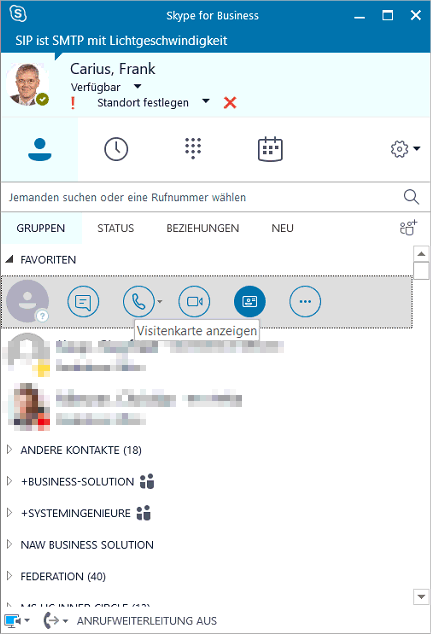The width and height of the screenshot is (431, 634).
Task: Maximize the Skype for Business window
Action: pos(388,15)
